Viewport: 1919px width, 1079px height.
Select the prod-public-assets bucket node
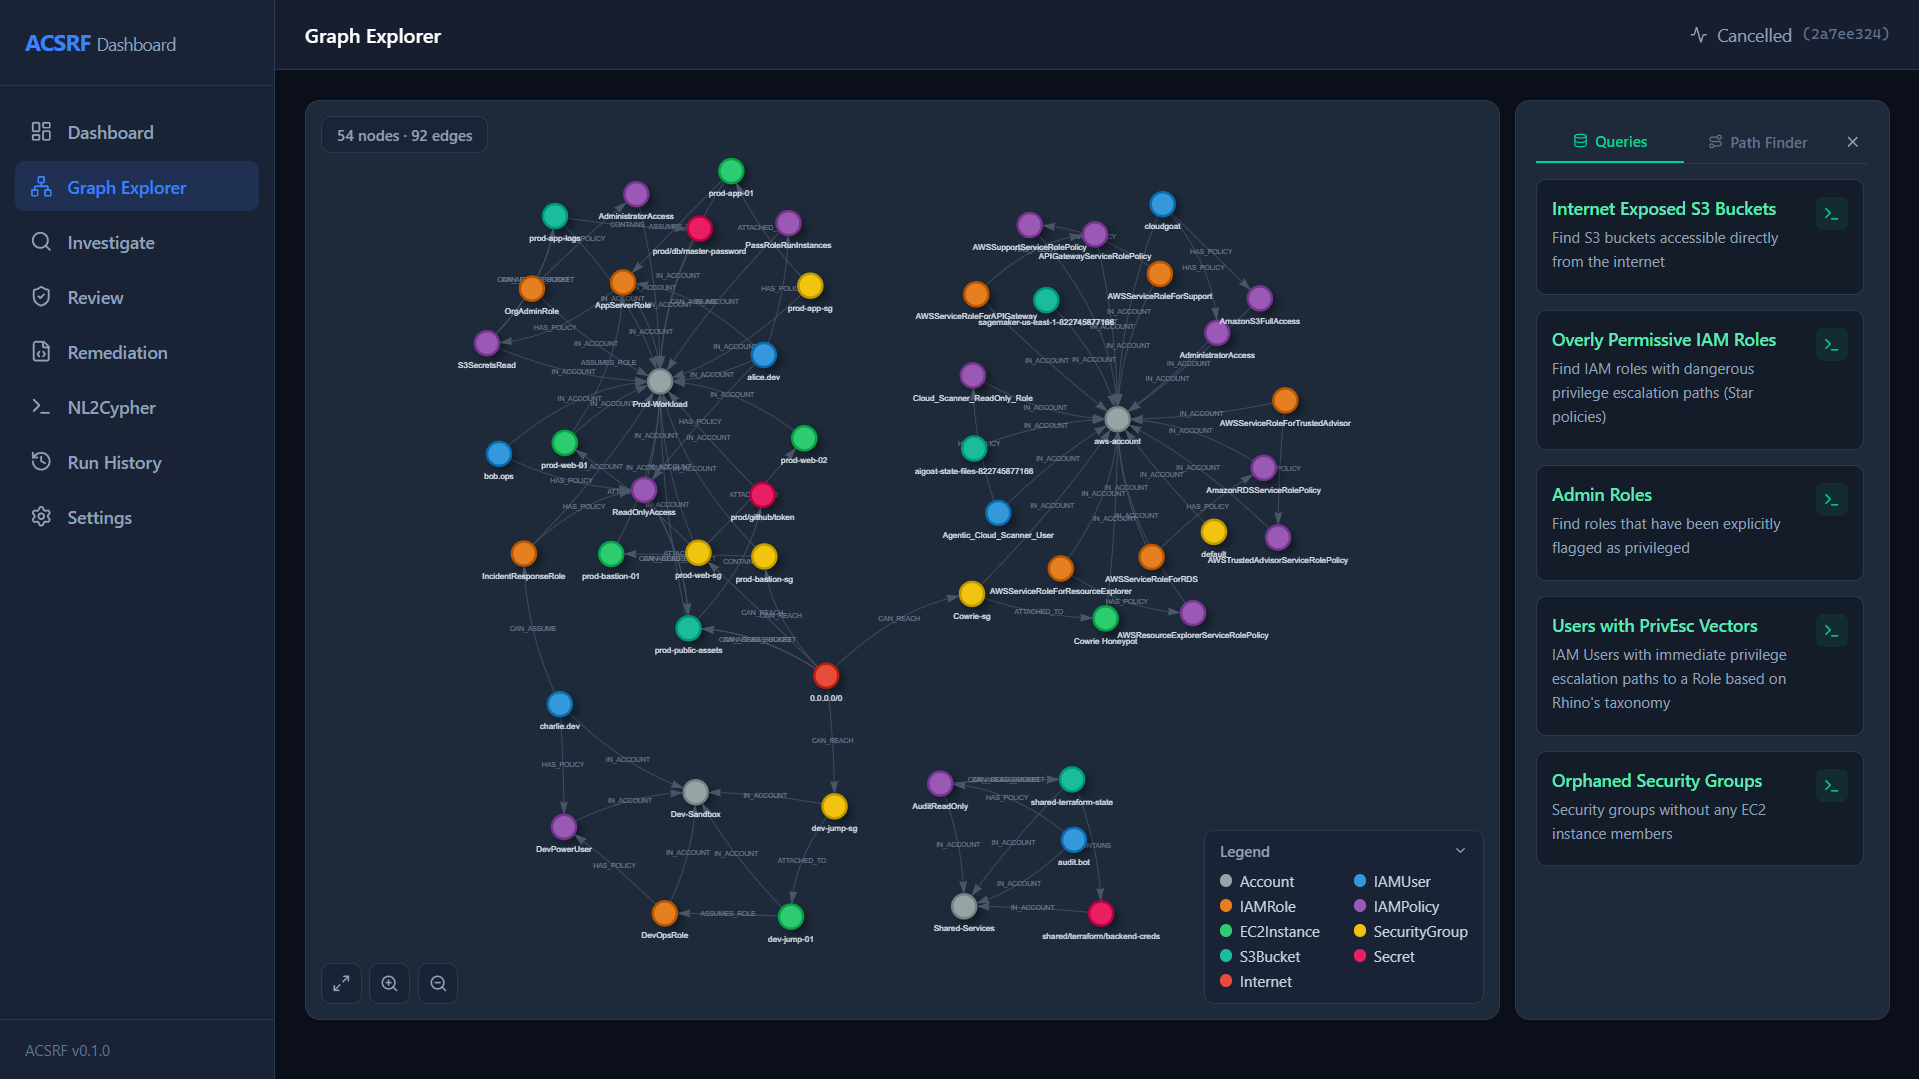pos(688,628)
